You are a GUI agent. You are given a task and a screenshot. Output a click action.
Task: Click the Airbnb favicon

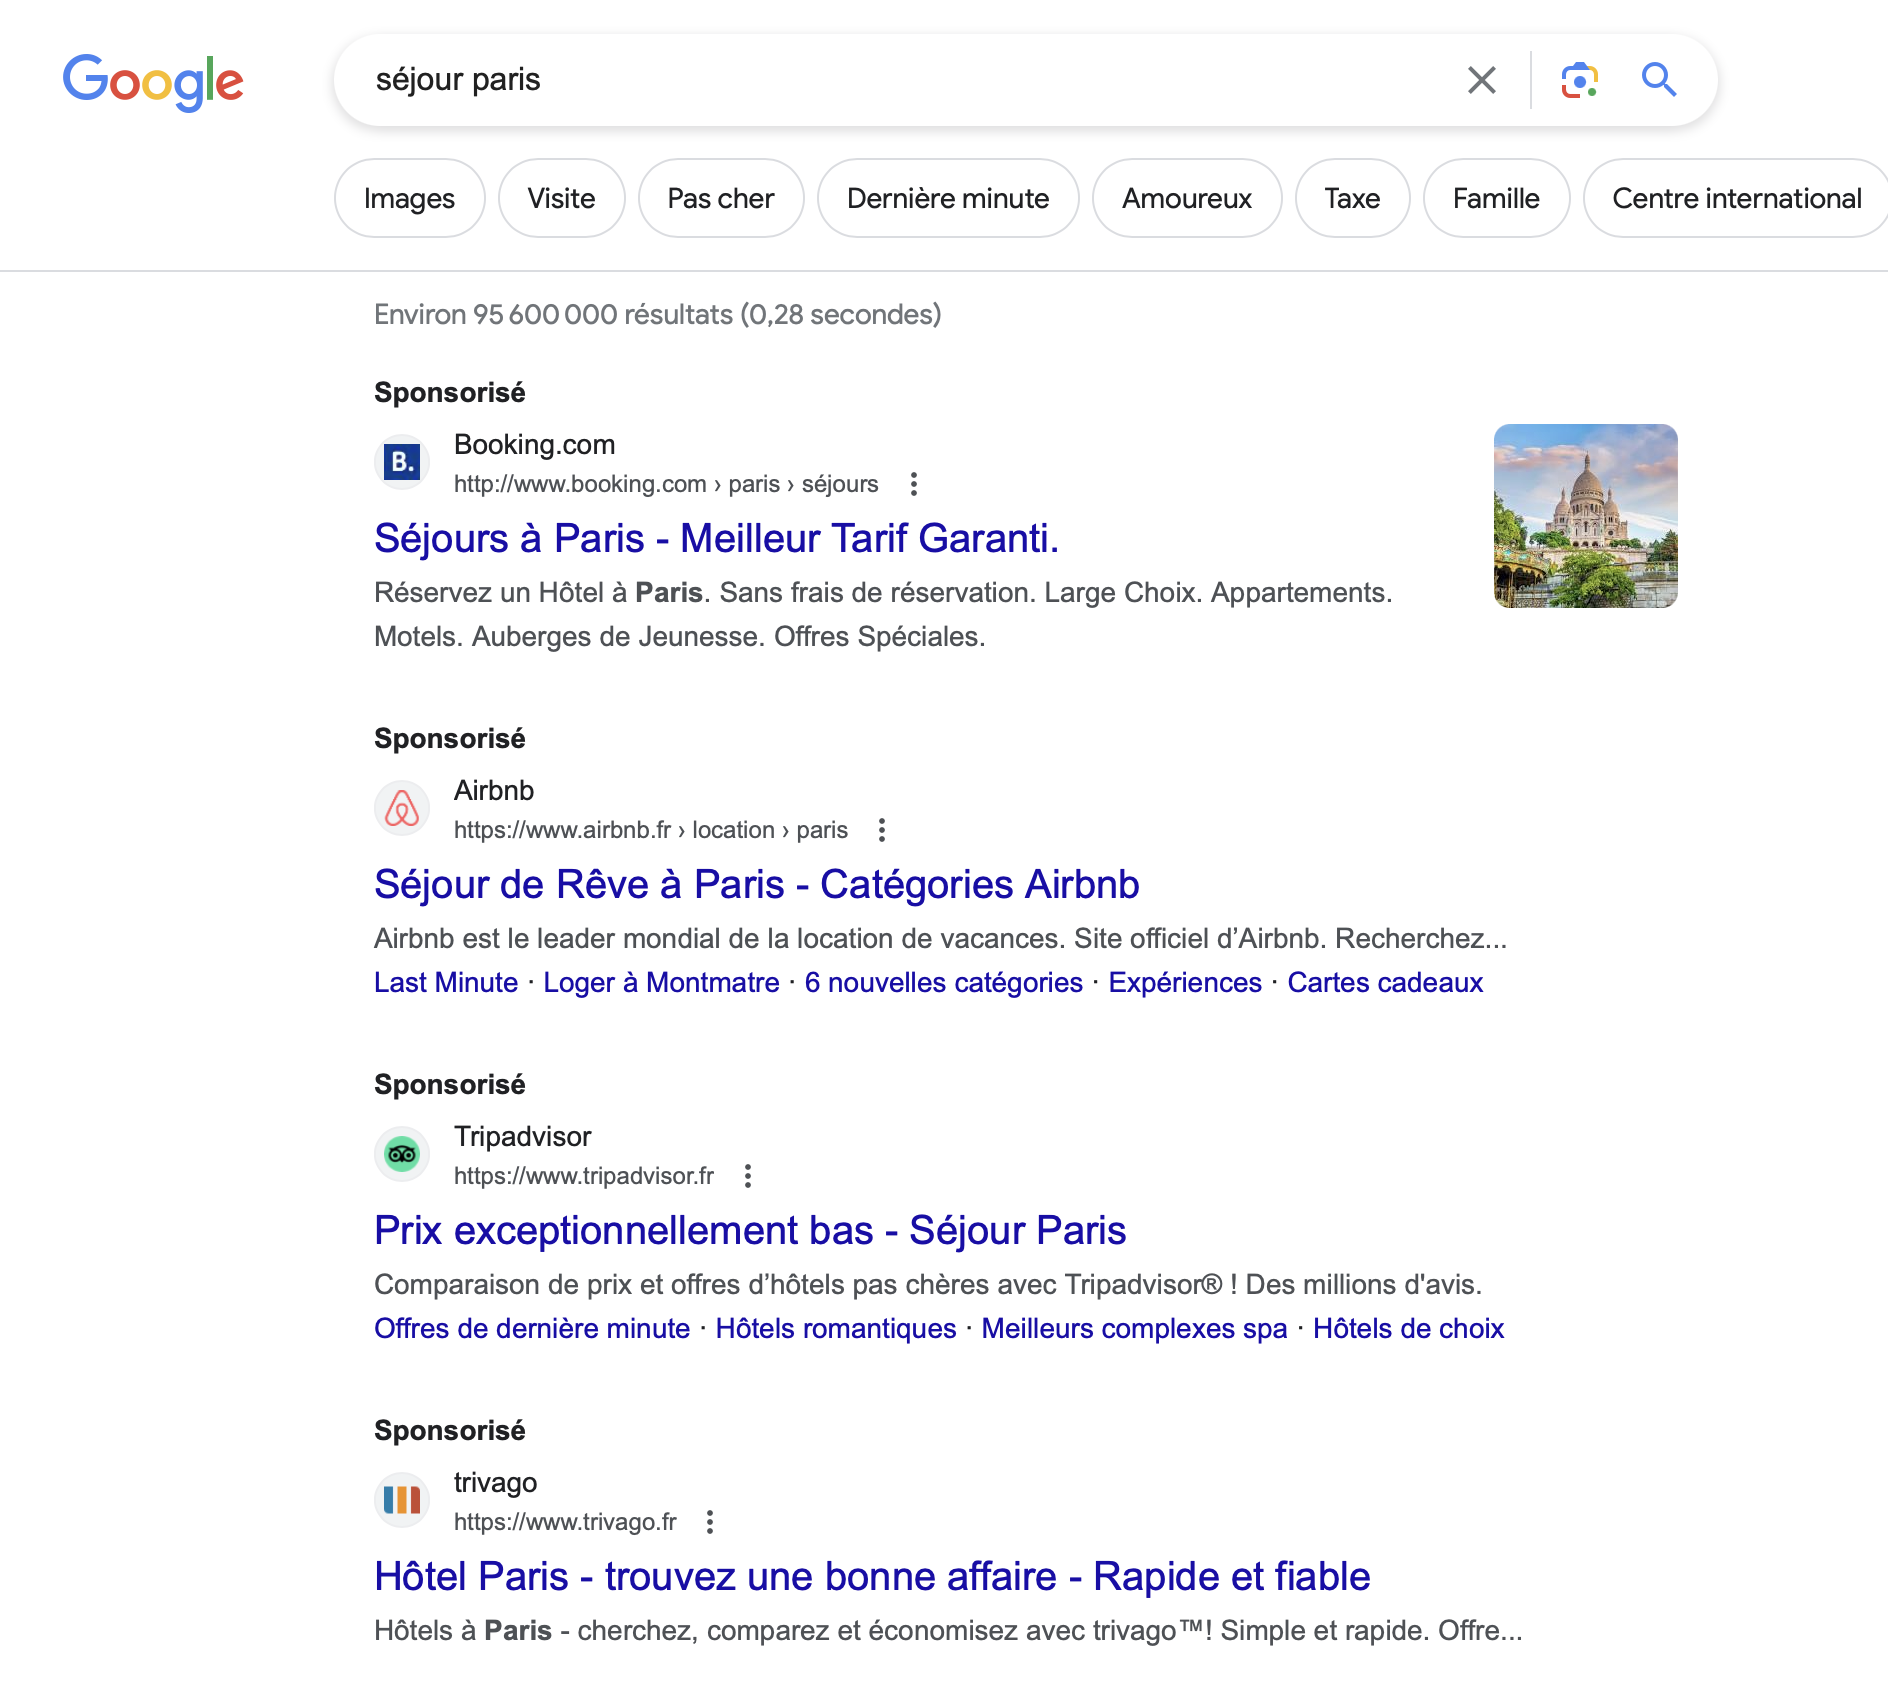click(402, 808)
